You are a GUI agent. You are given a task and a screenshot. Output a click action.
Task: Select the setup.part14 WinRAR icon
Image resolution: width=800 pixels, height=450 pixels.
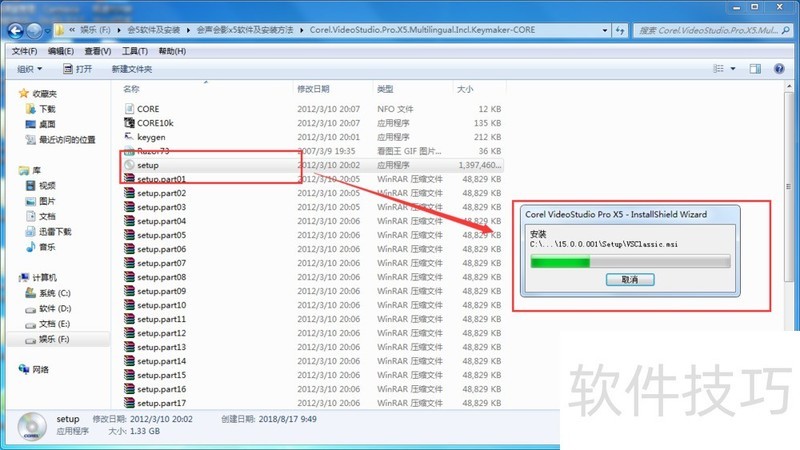(x=129, y=361)
